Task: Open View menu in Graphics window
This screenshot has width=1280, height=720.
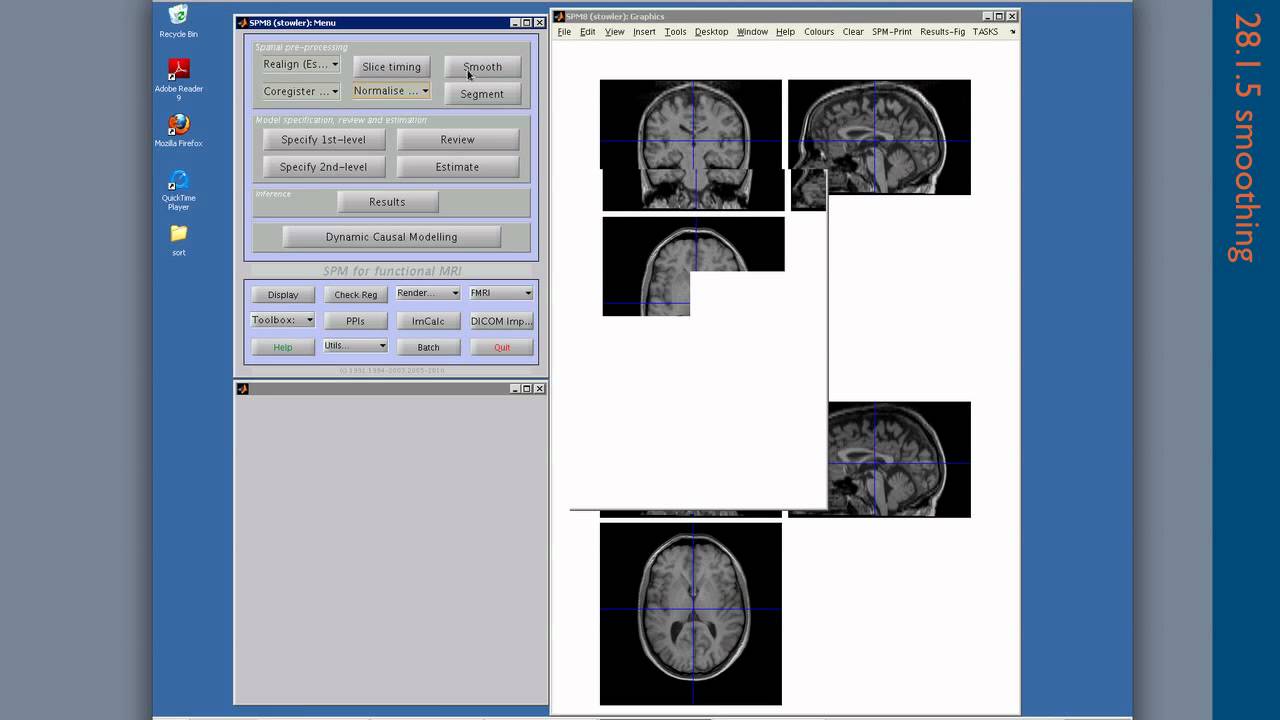Action: pos(614,32)
